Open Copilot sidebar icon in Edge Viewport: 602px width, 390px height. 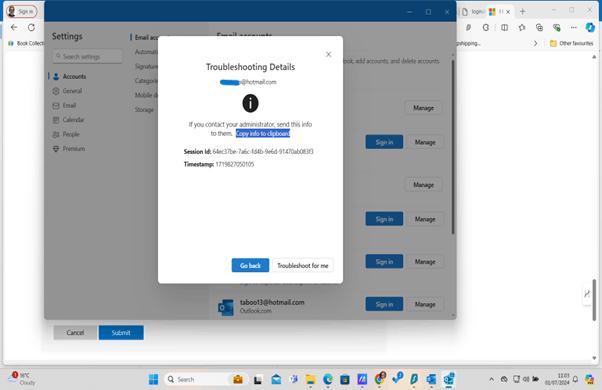coord(590,27)
